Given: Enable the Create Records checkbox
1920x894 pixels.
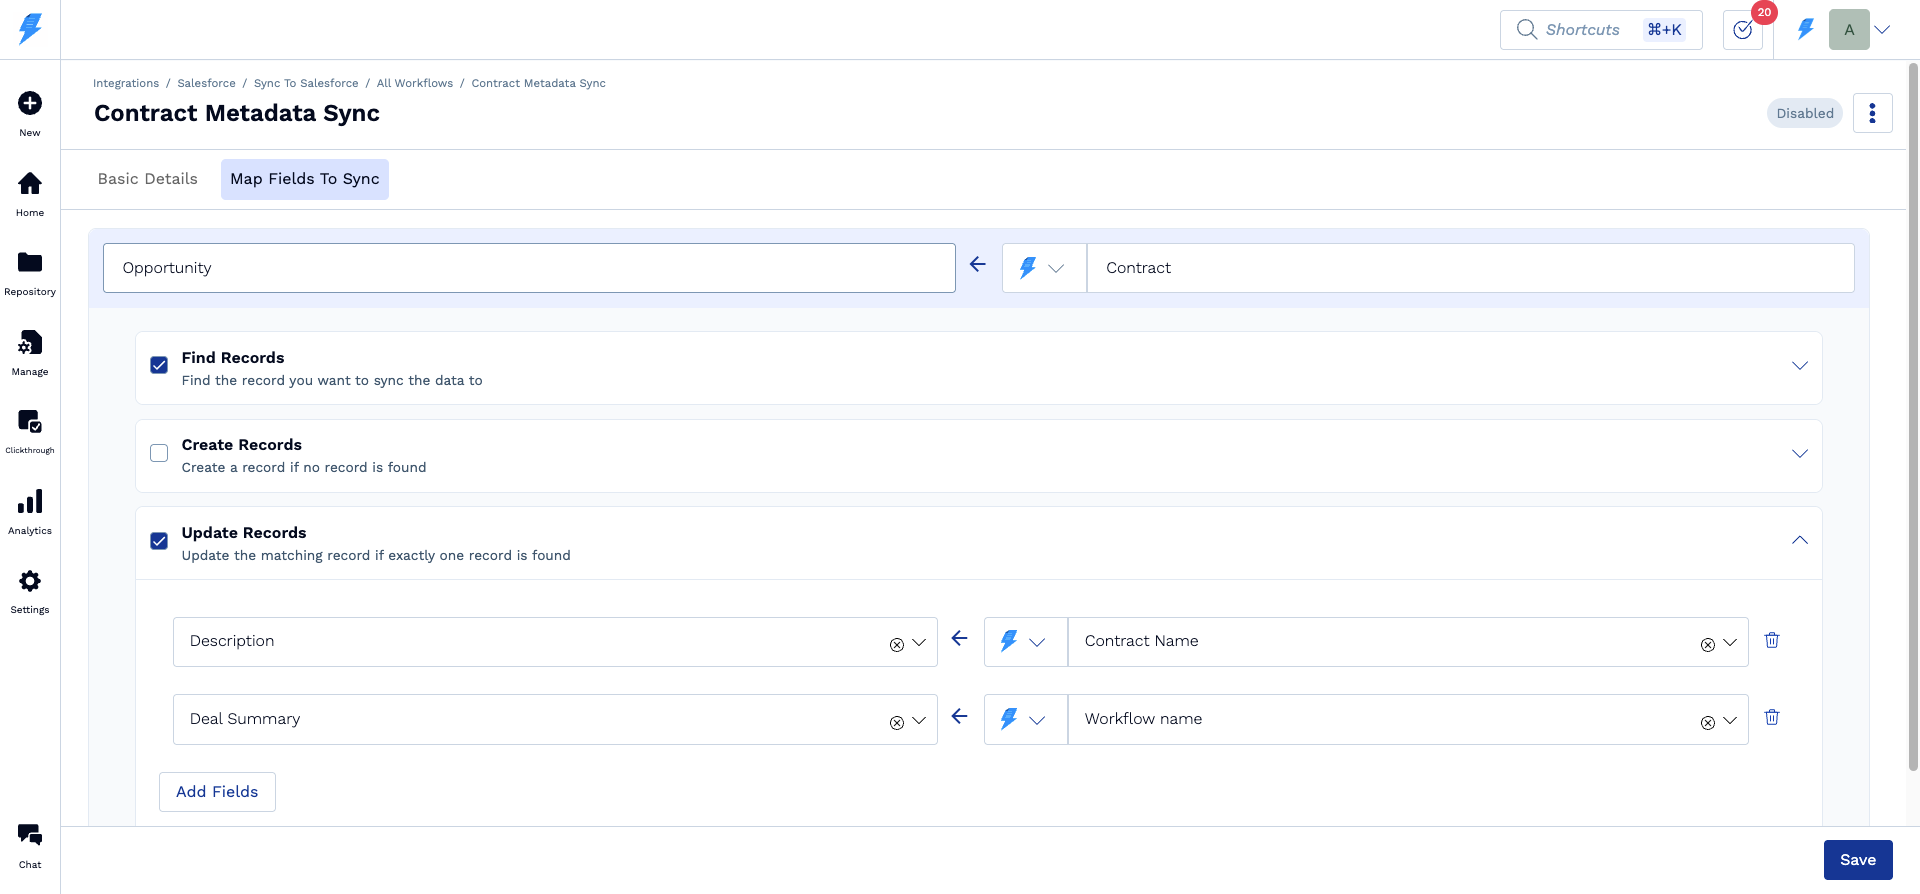Looking at the screenshot, I should click(159, 453).
